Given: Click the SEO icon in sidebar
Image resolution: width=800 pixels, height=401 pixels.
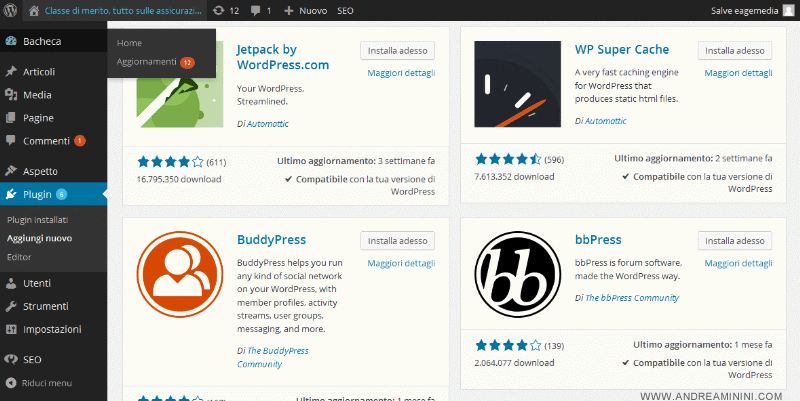Looking at the screenshot, I should coord(11,359).
